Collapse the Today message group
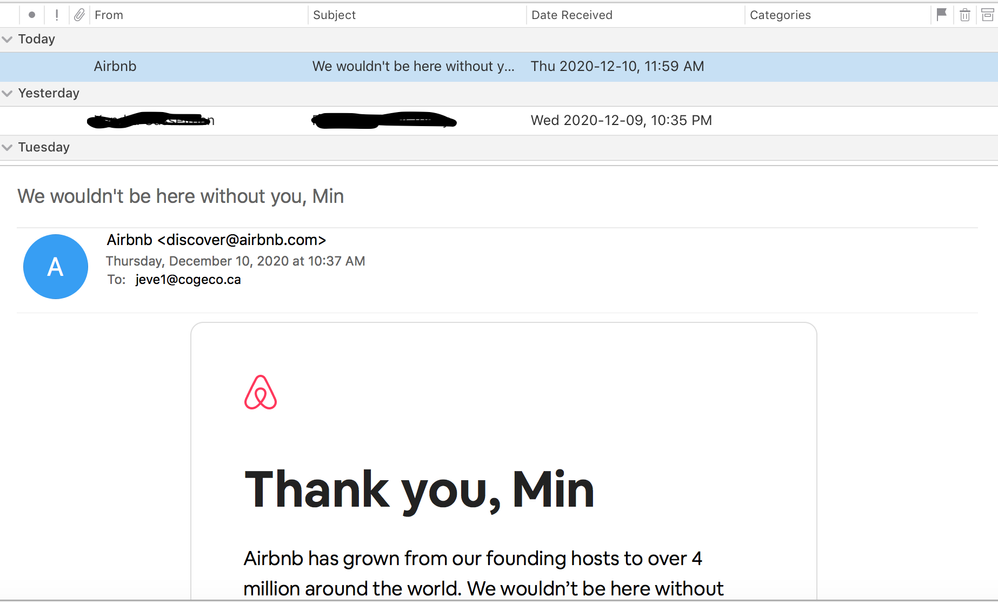 pos(8,39)
